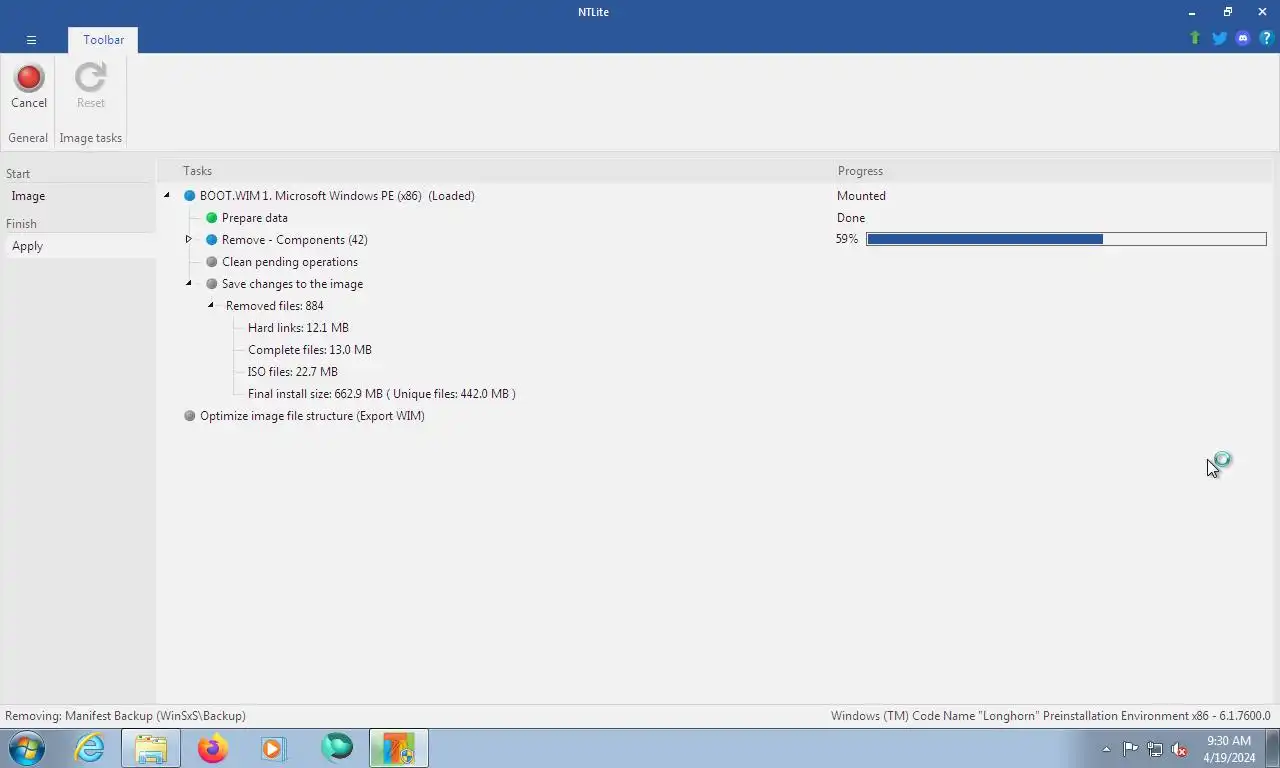Open the teal round app taskbar icon

click(x=337, y=748)
